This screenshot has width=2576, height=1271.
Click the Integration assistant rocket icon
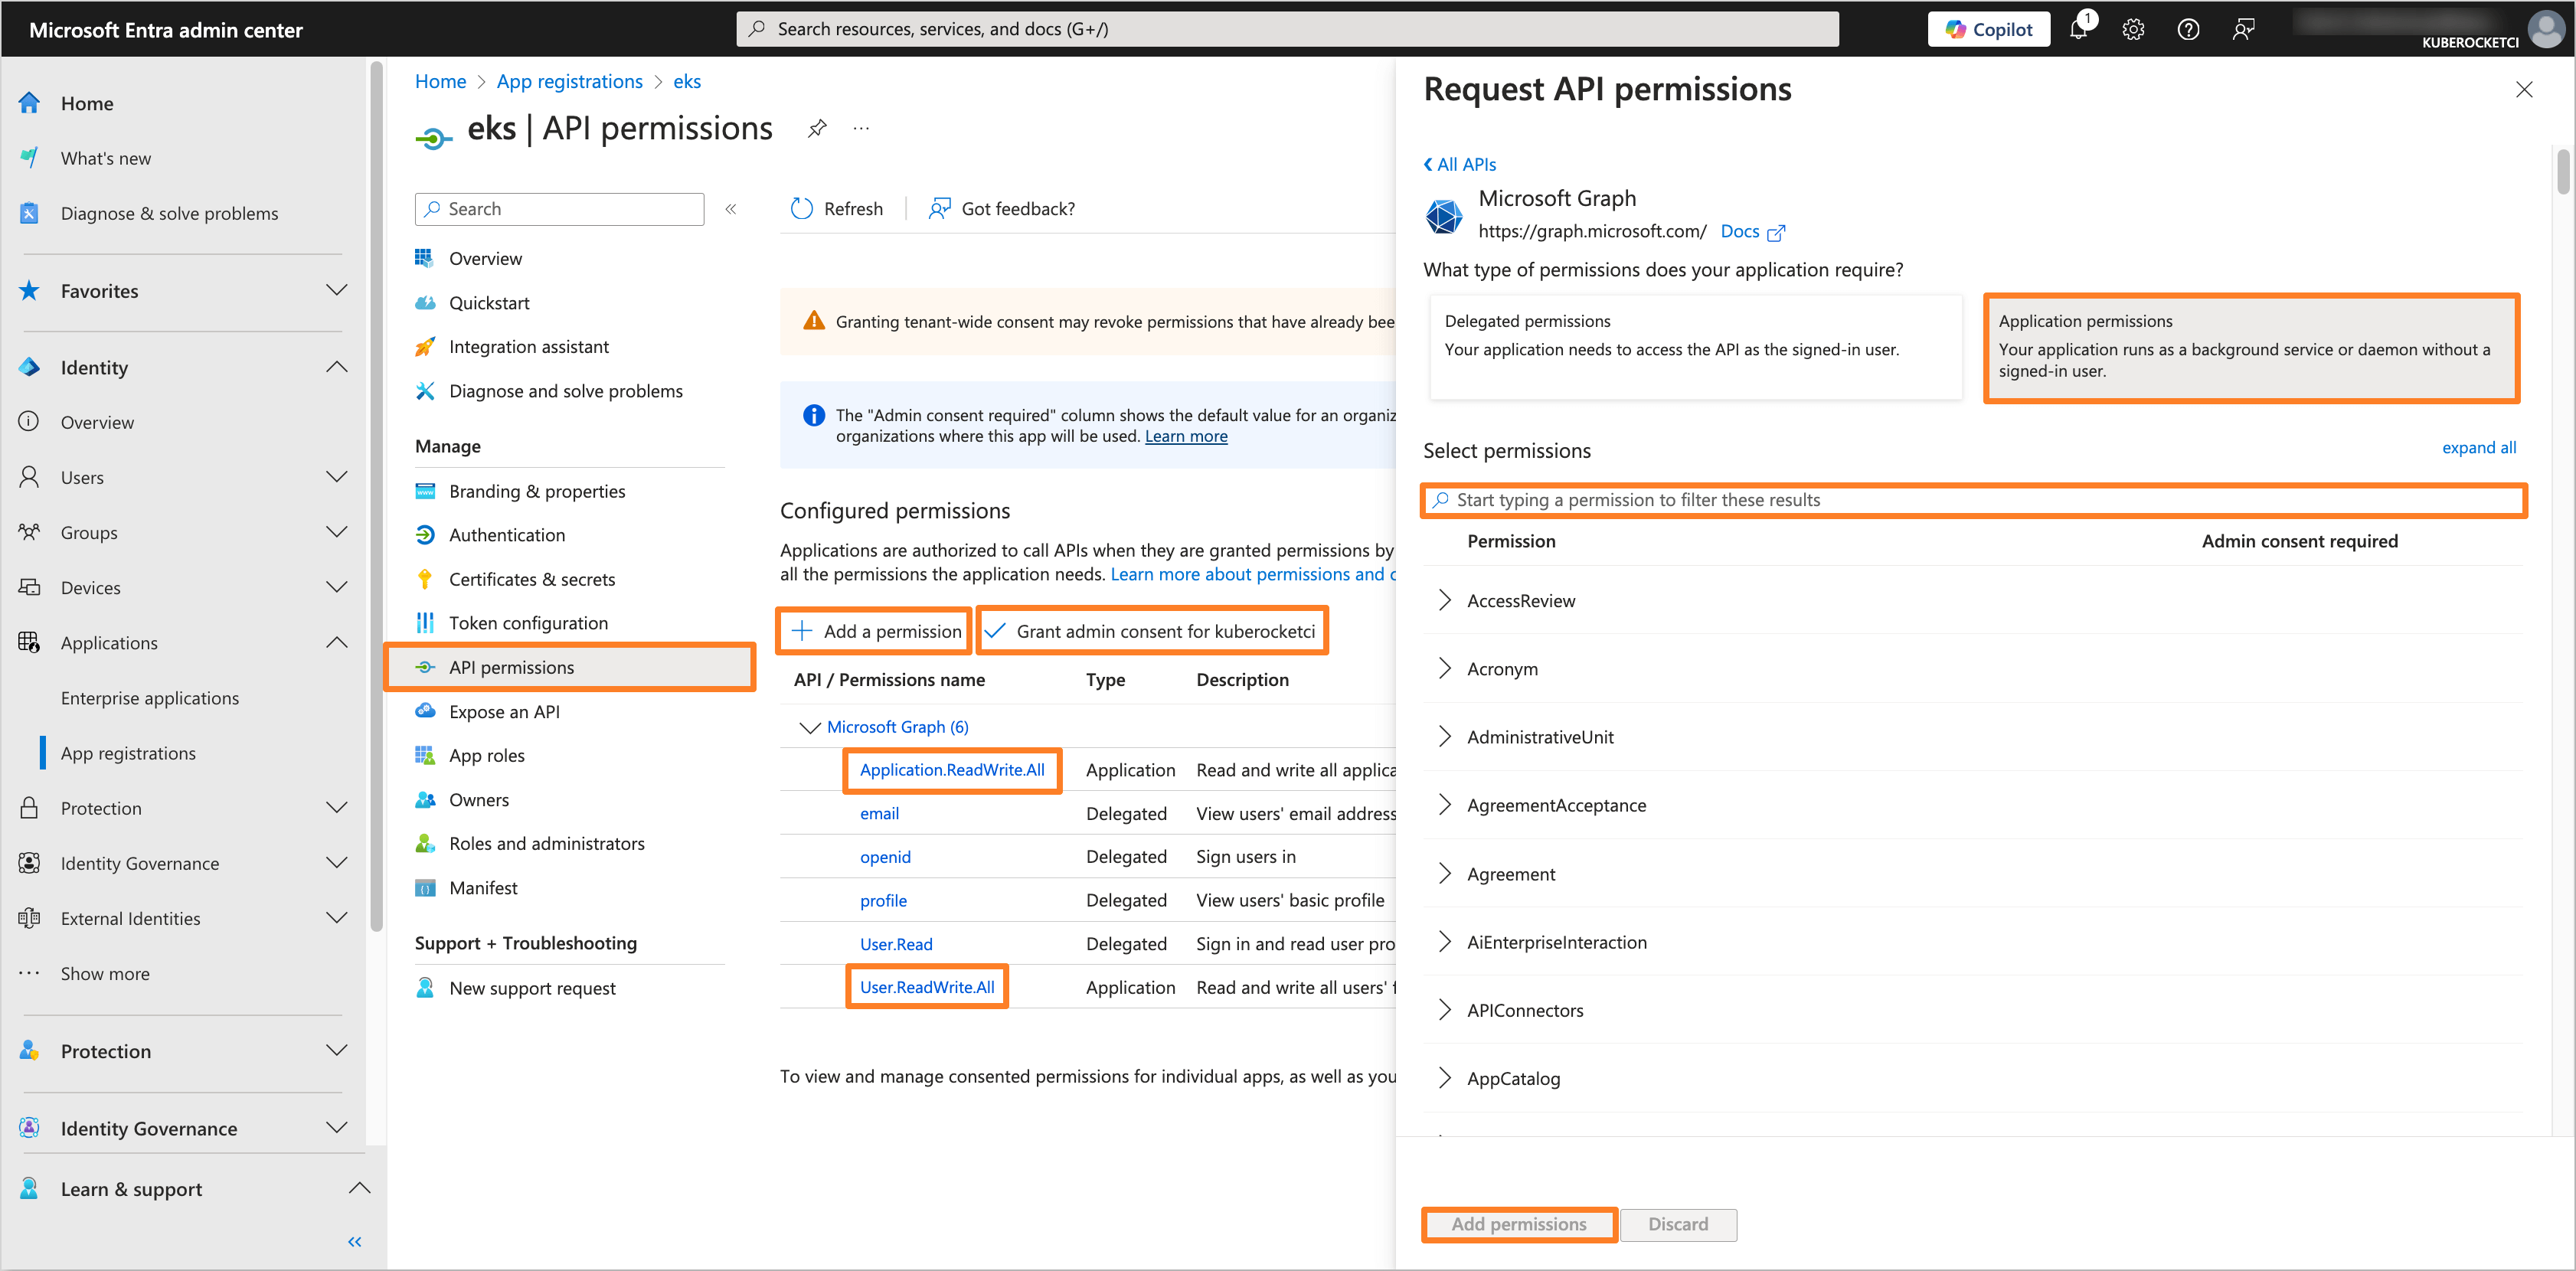pos(425,346)
